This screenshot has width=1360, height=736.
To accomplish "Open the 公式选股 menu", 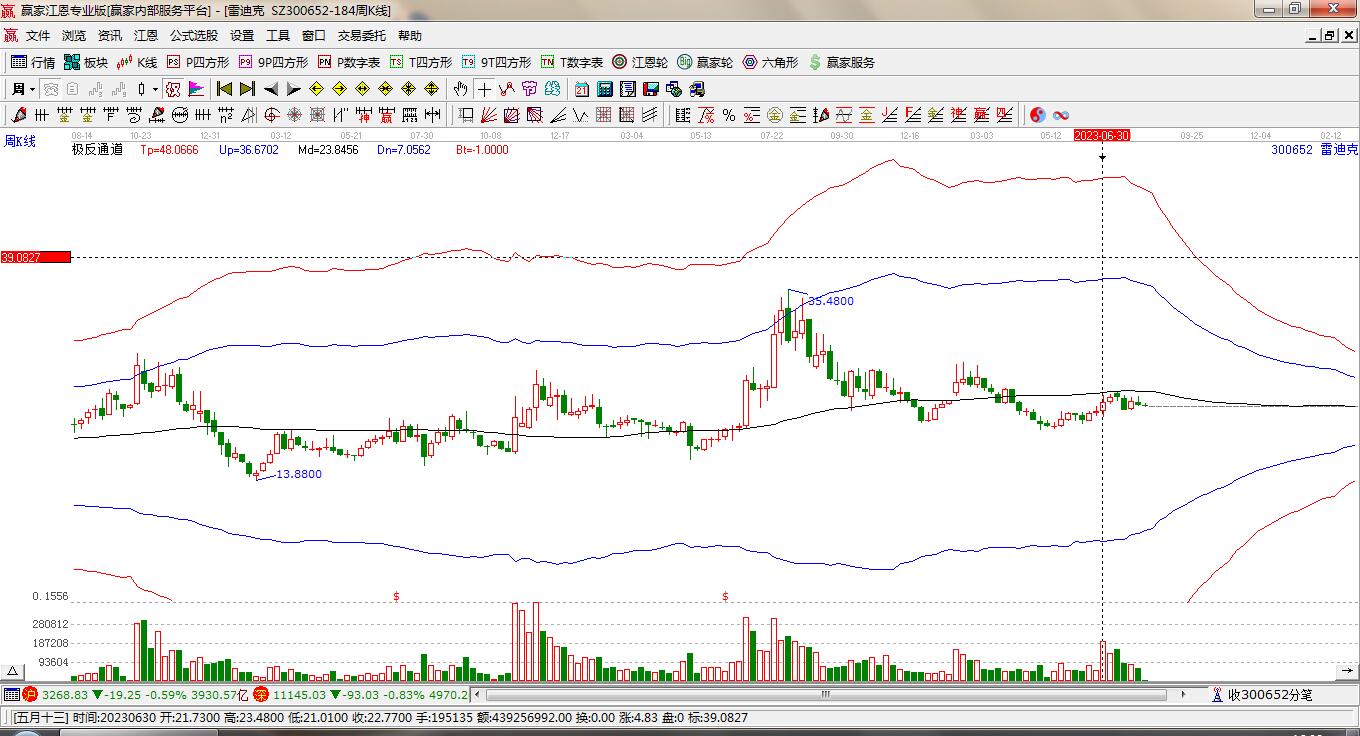I will pyautogui.click(x=194, y=36).
